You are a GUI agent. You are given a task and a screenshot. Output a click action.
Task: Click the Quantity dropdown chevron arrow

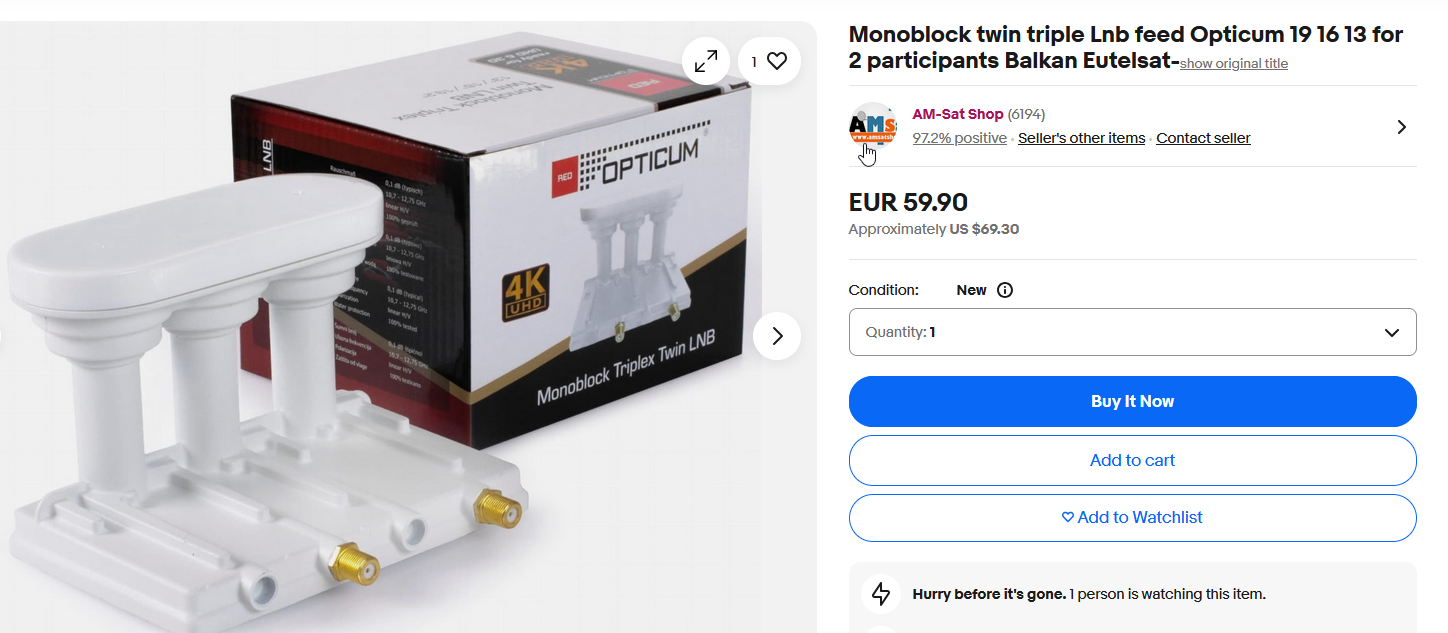1392,332
